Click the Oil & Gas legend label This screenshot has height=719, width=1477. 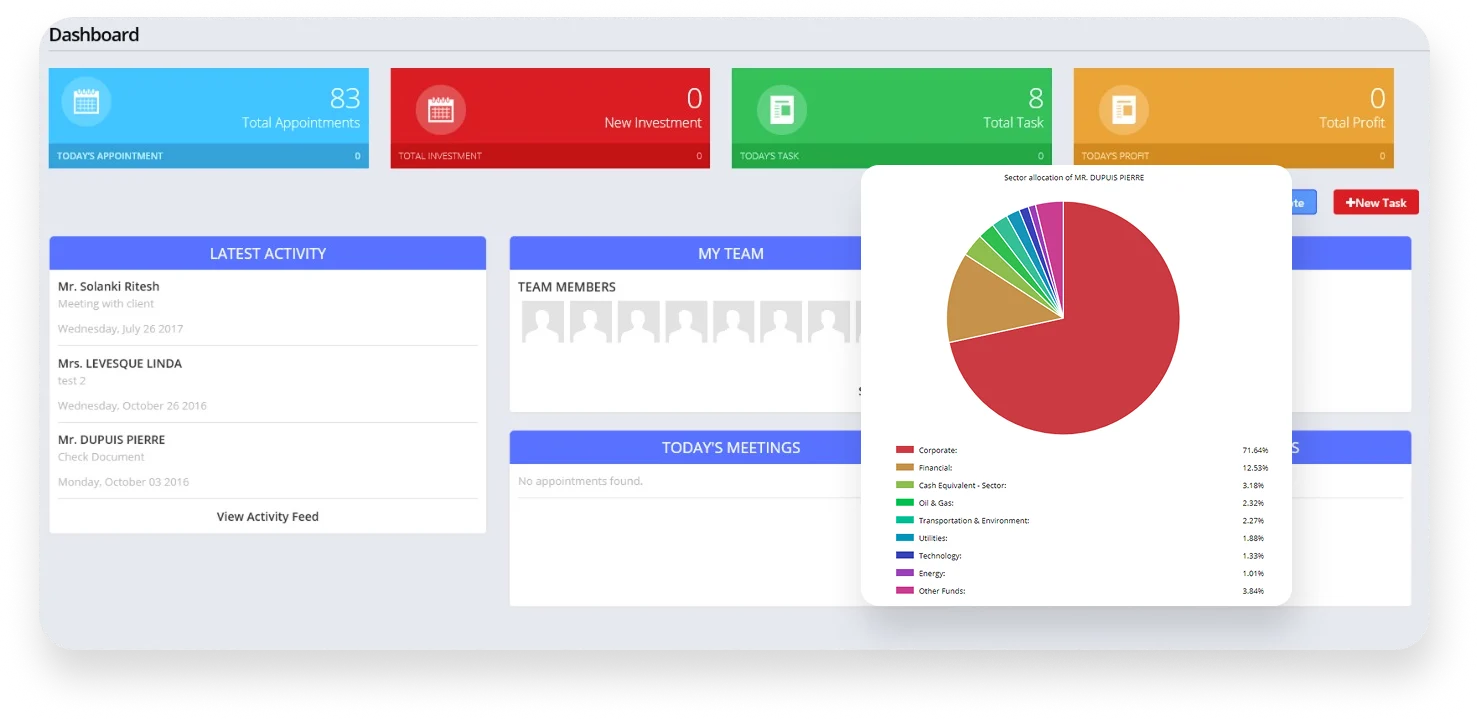pyautogui.click(x=936, y=503)
